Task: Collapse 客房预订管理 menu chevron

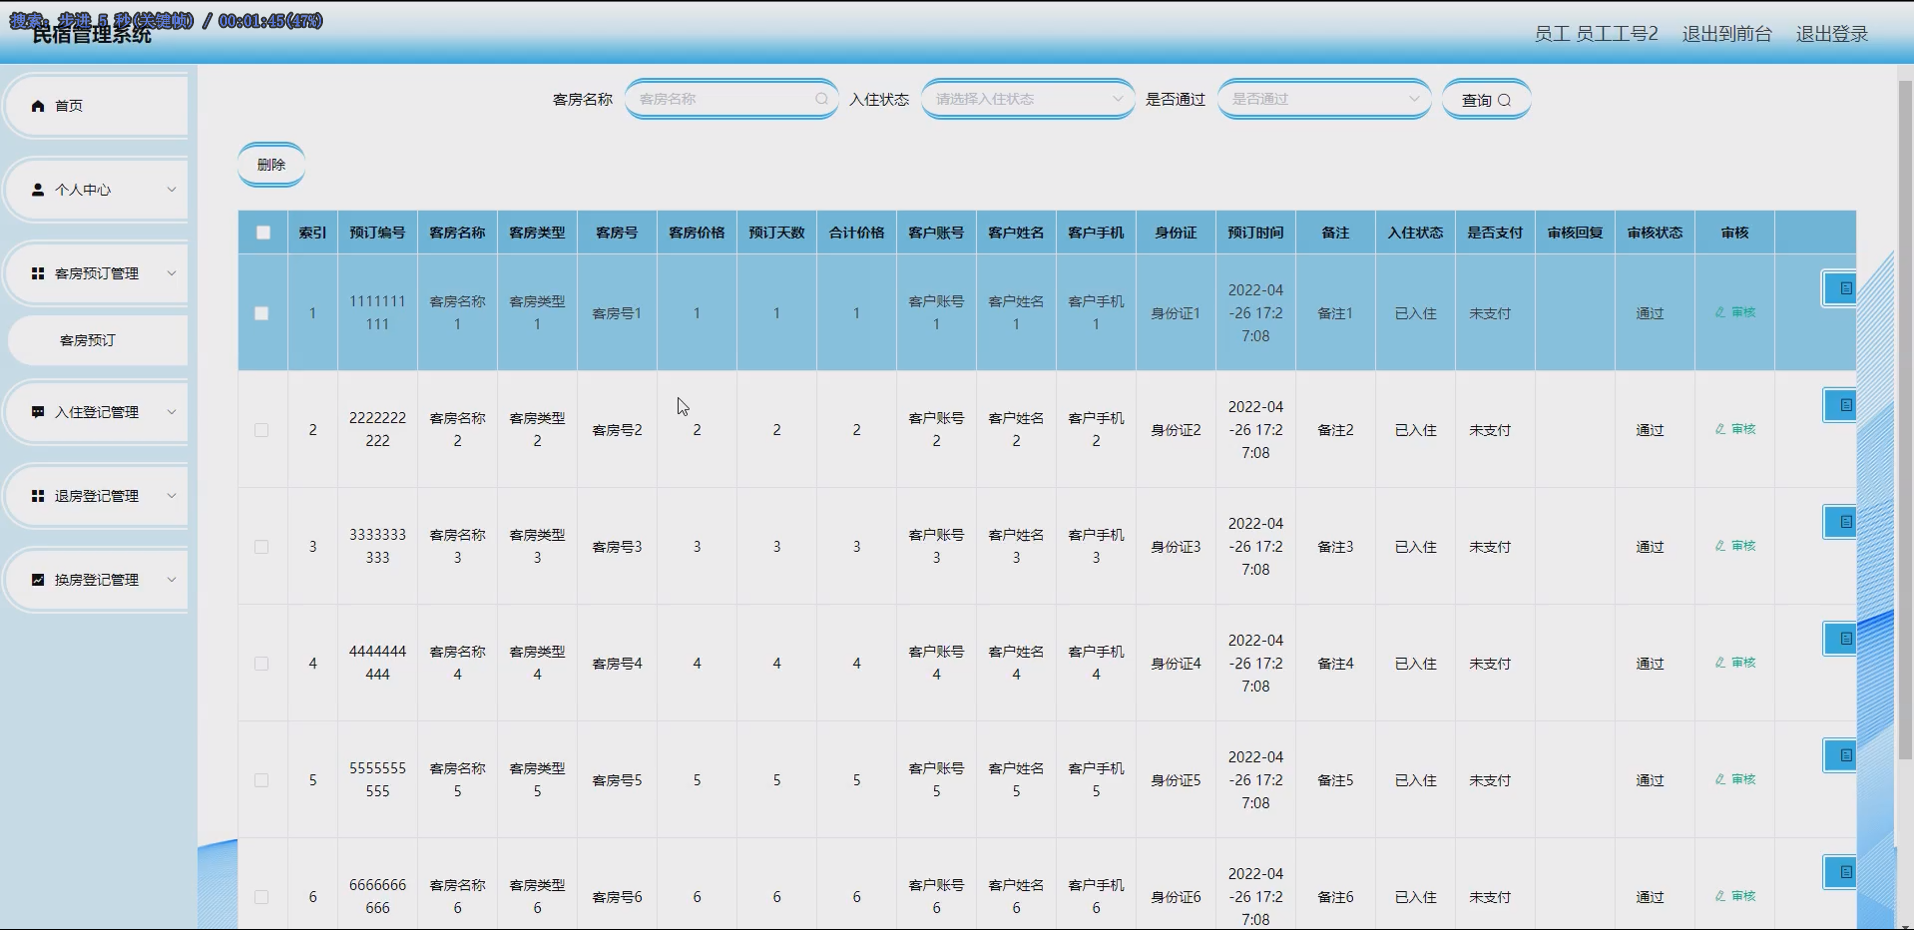Action: 171,273
